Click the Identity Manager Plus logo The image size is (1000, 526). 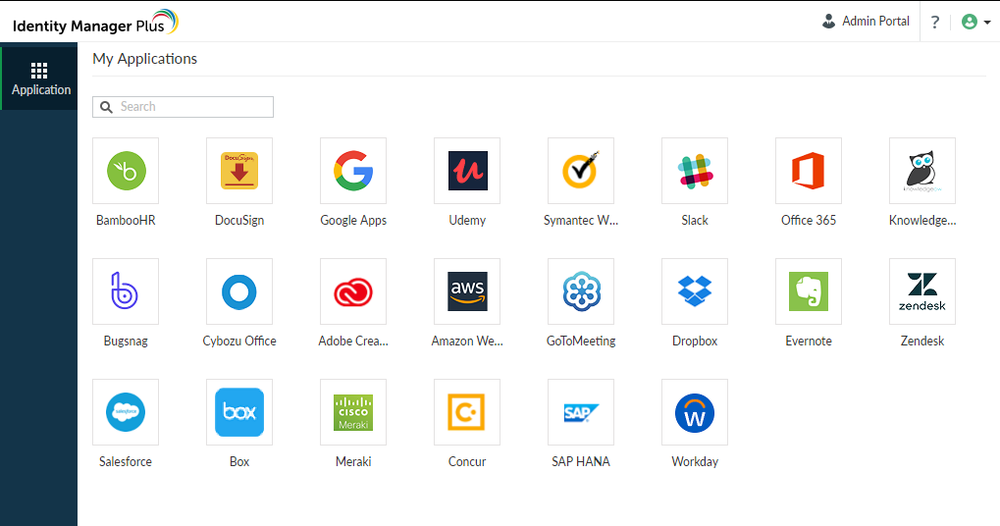tap(95, 23)
